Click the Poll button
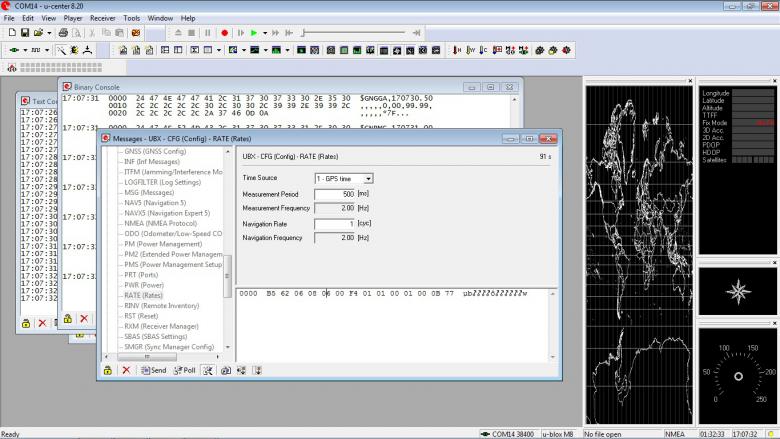Screen dimensions: 780x439 (x=185, y=370)
